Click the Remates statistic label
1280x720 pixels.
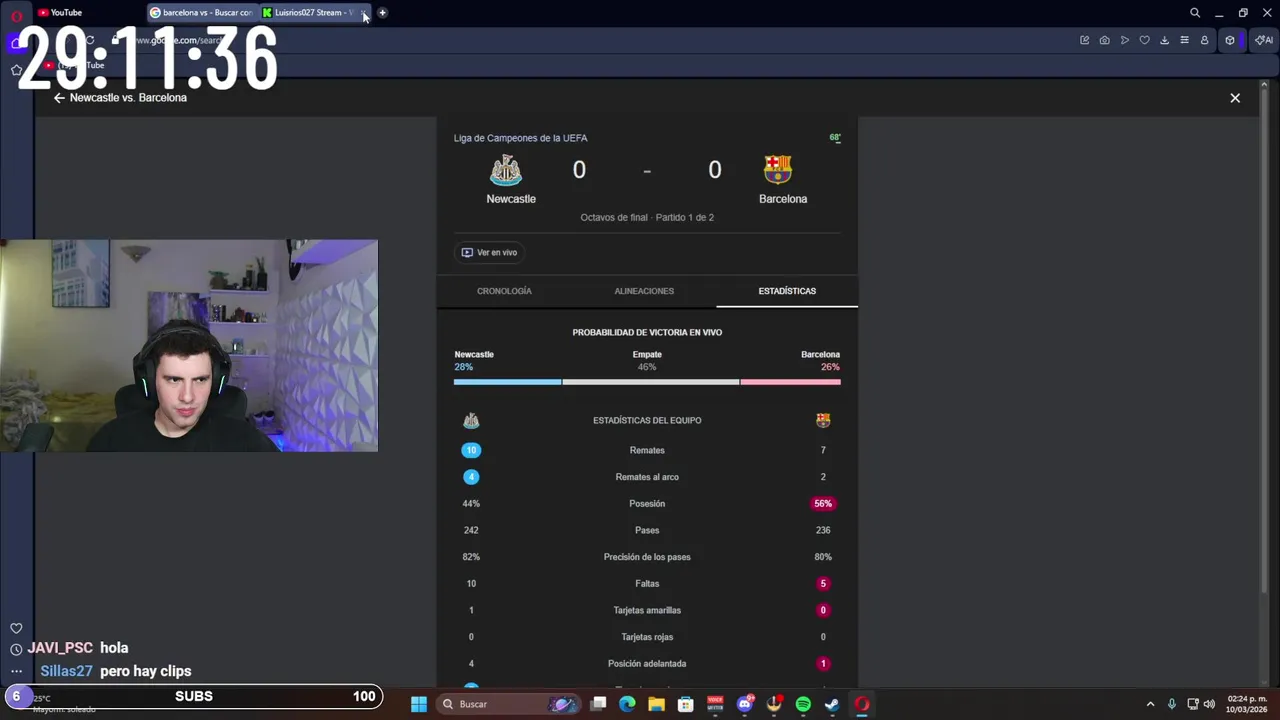coord(647,450)
